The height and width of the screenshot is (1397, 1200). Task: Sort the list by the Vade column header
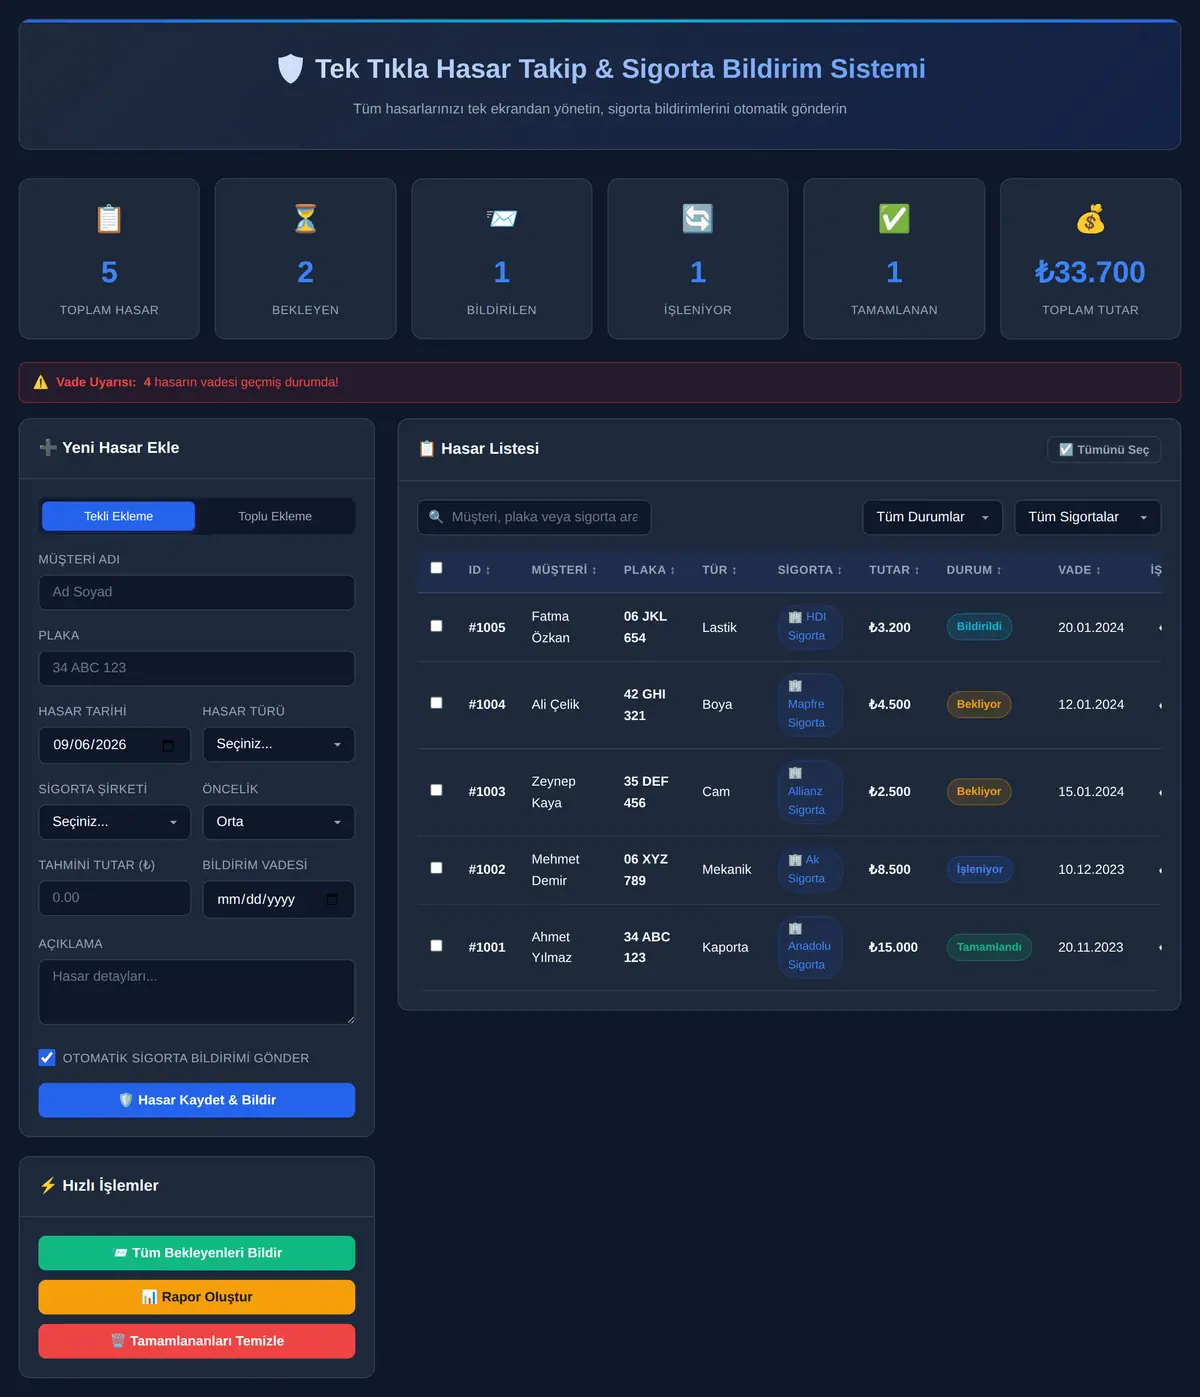[x=1079, y=570]
